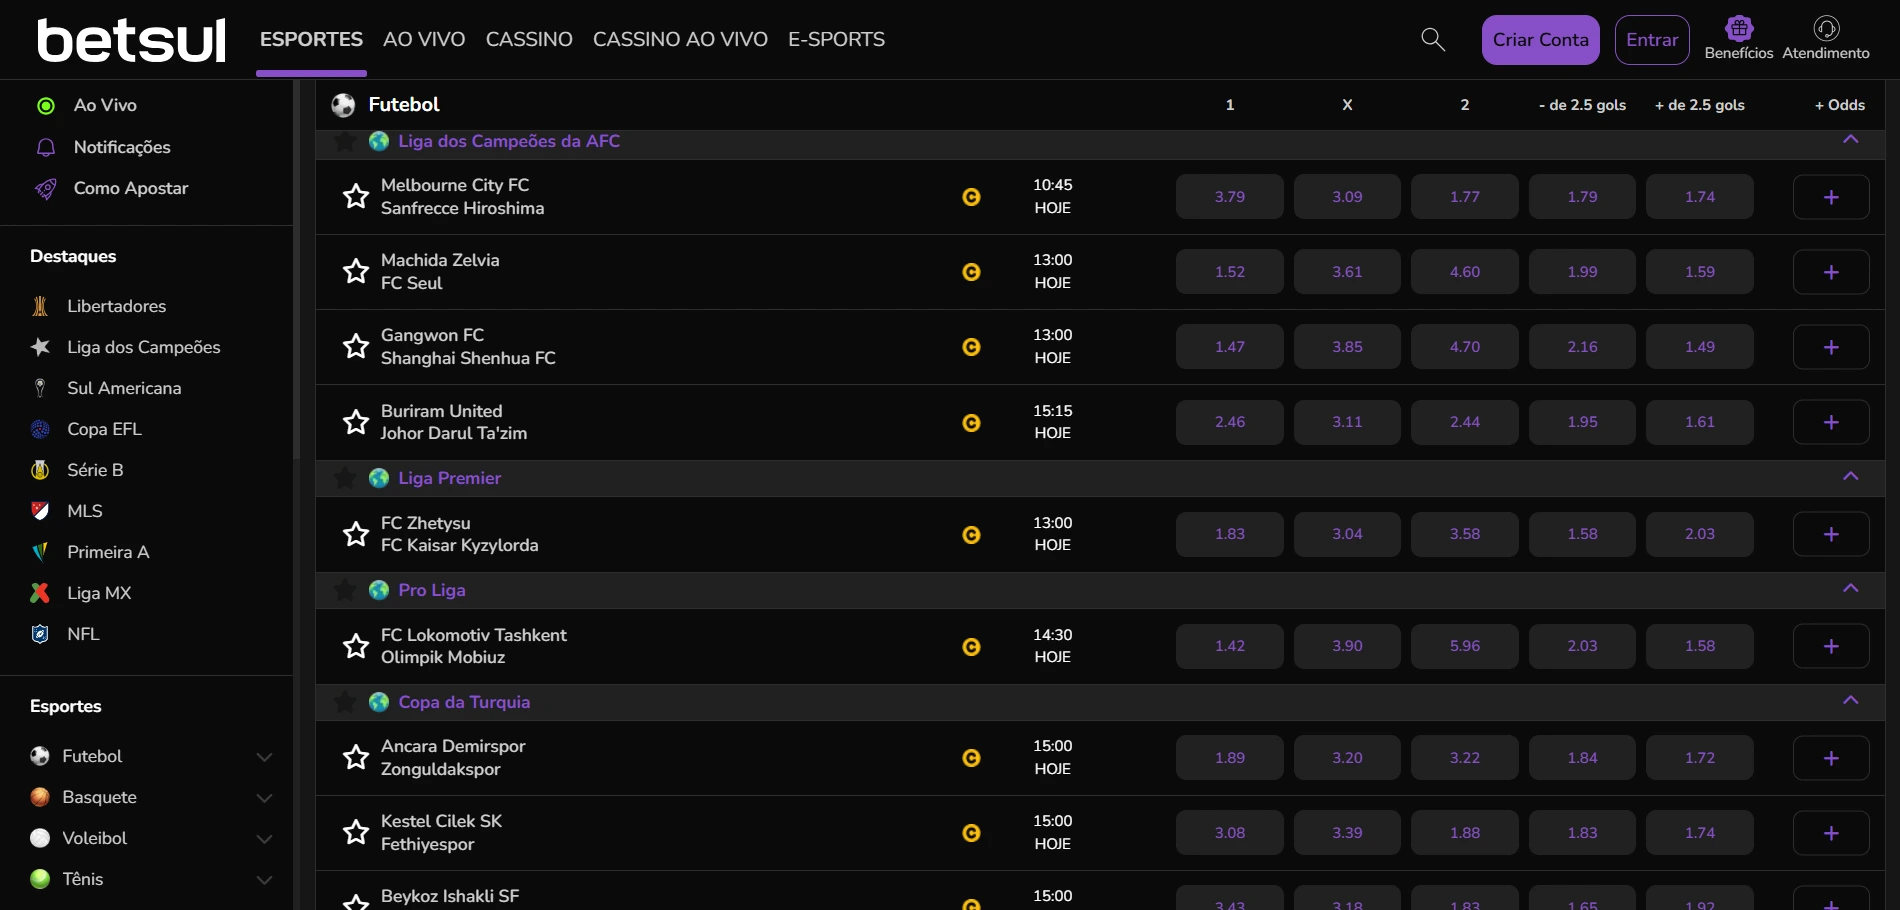Collapse the Copa da Turquia section

[x=1851, y=700]
